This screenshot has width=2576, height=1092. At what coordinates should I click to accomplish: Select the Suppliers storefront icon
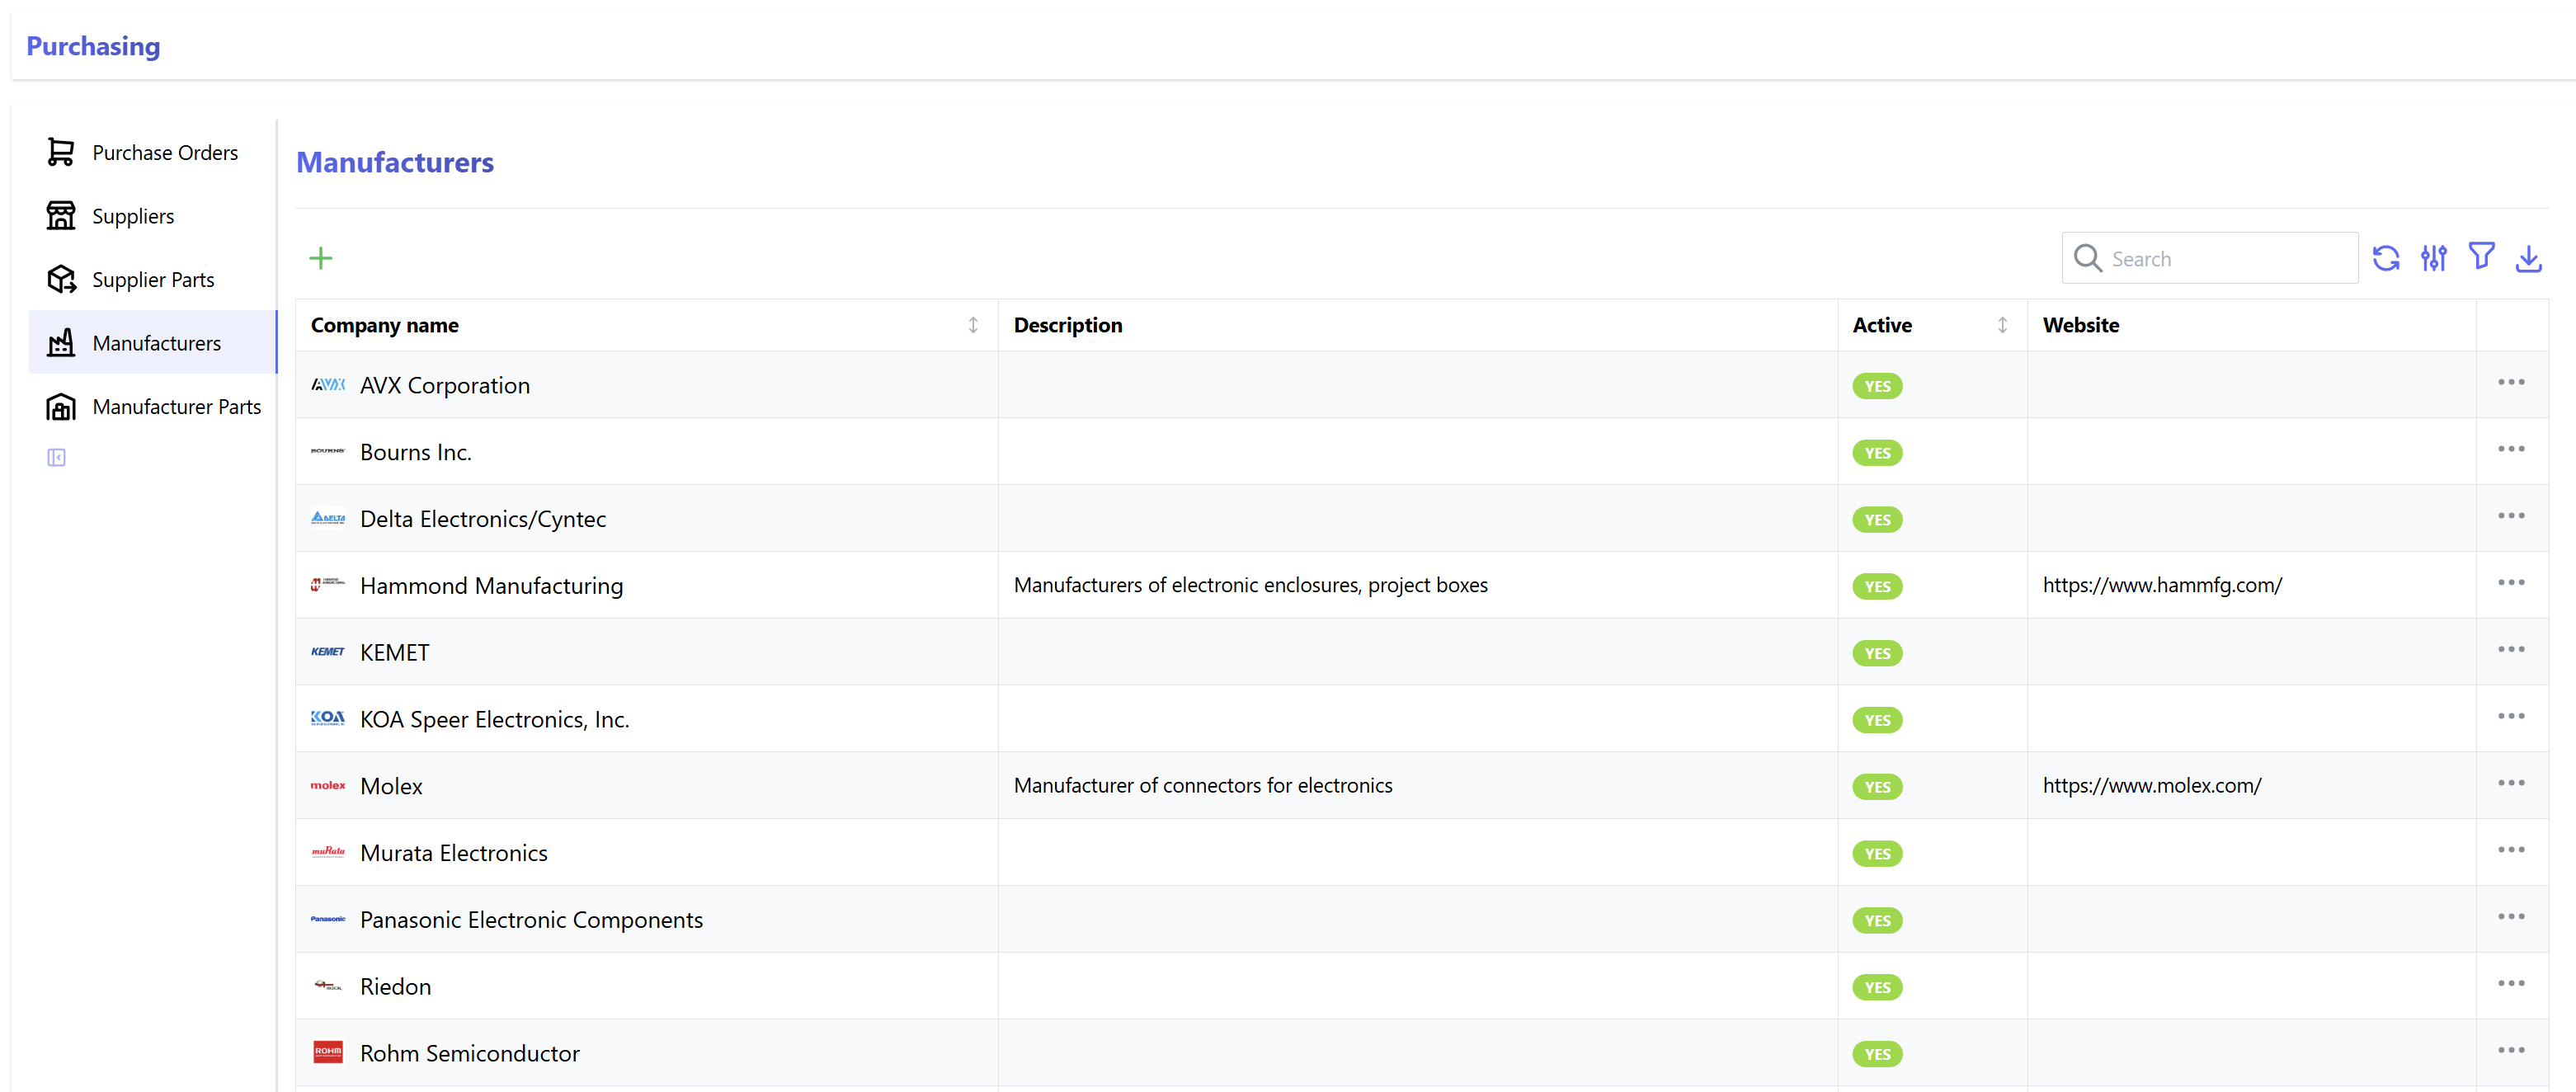61,216
